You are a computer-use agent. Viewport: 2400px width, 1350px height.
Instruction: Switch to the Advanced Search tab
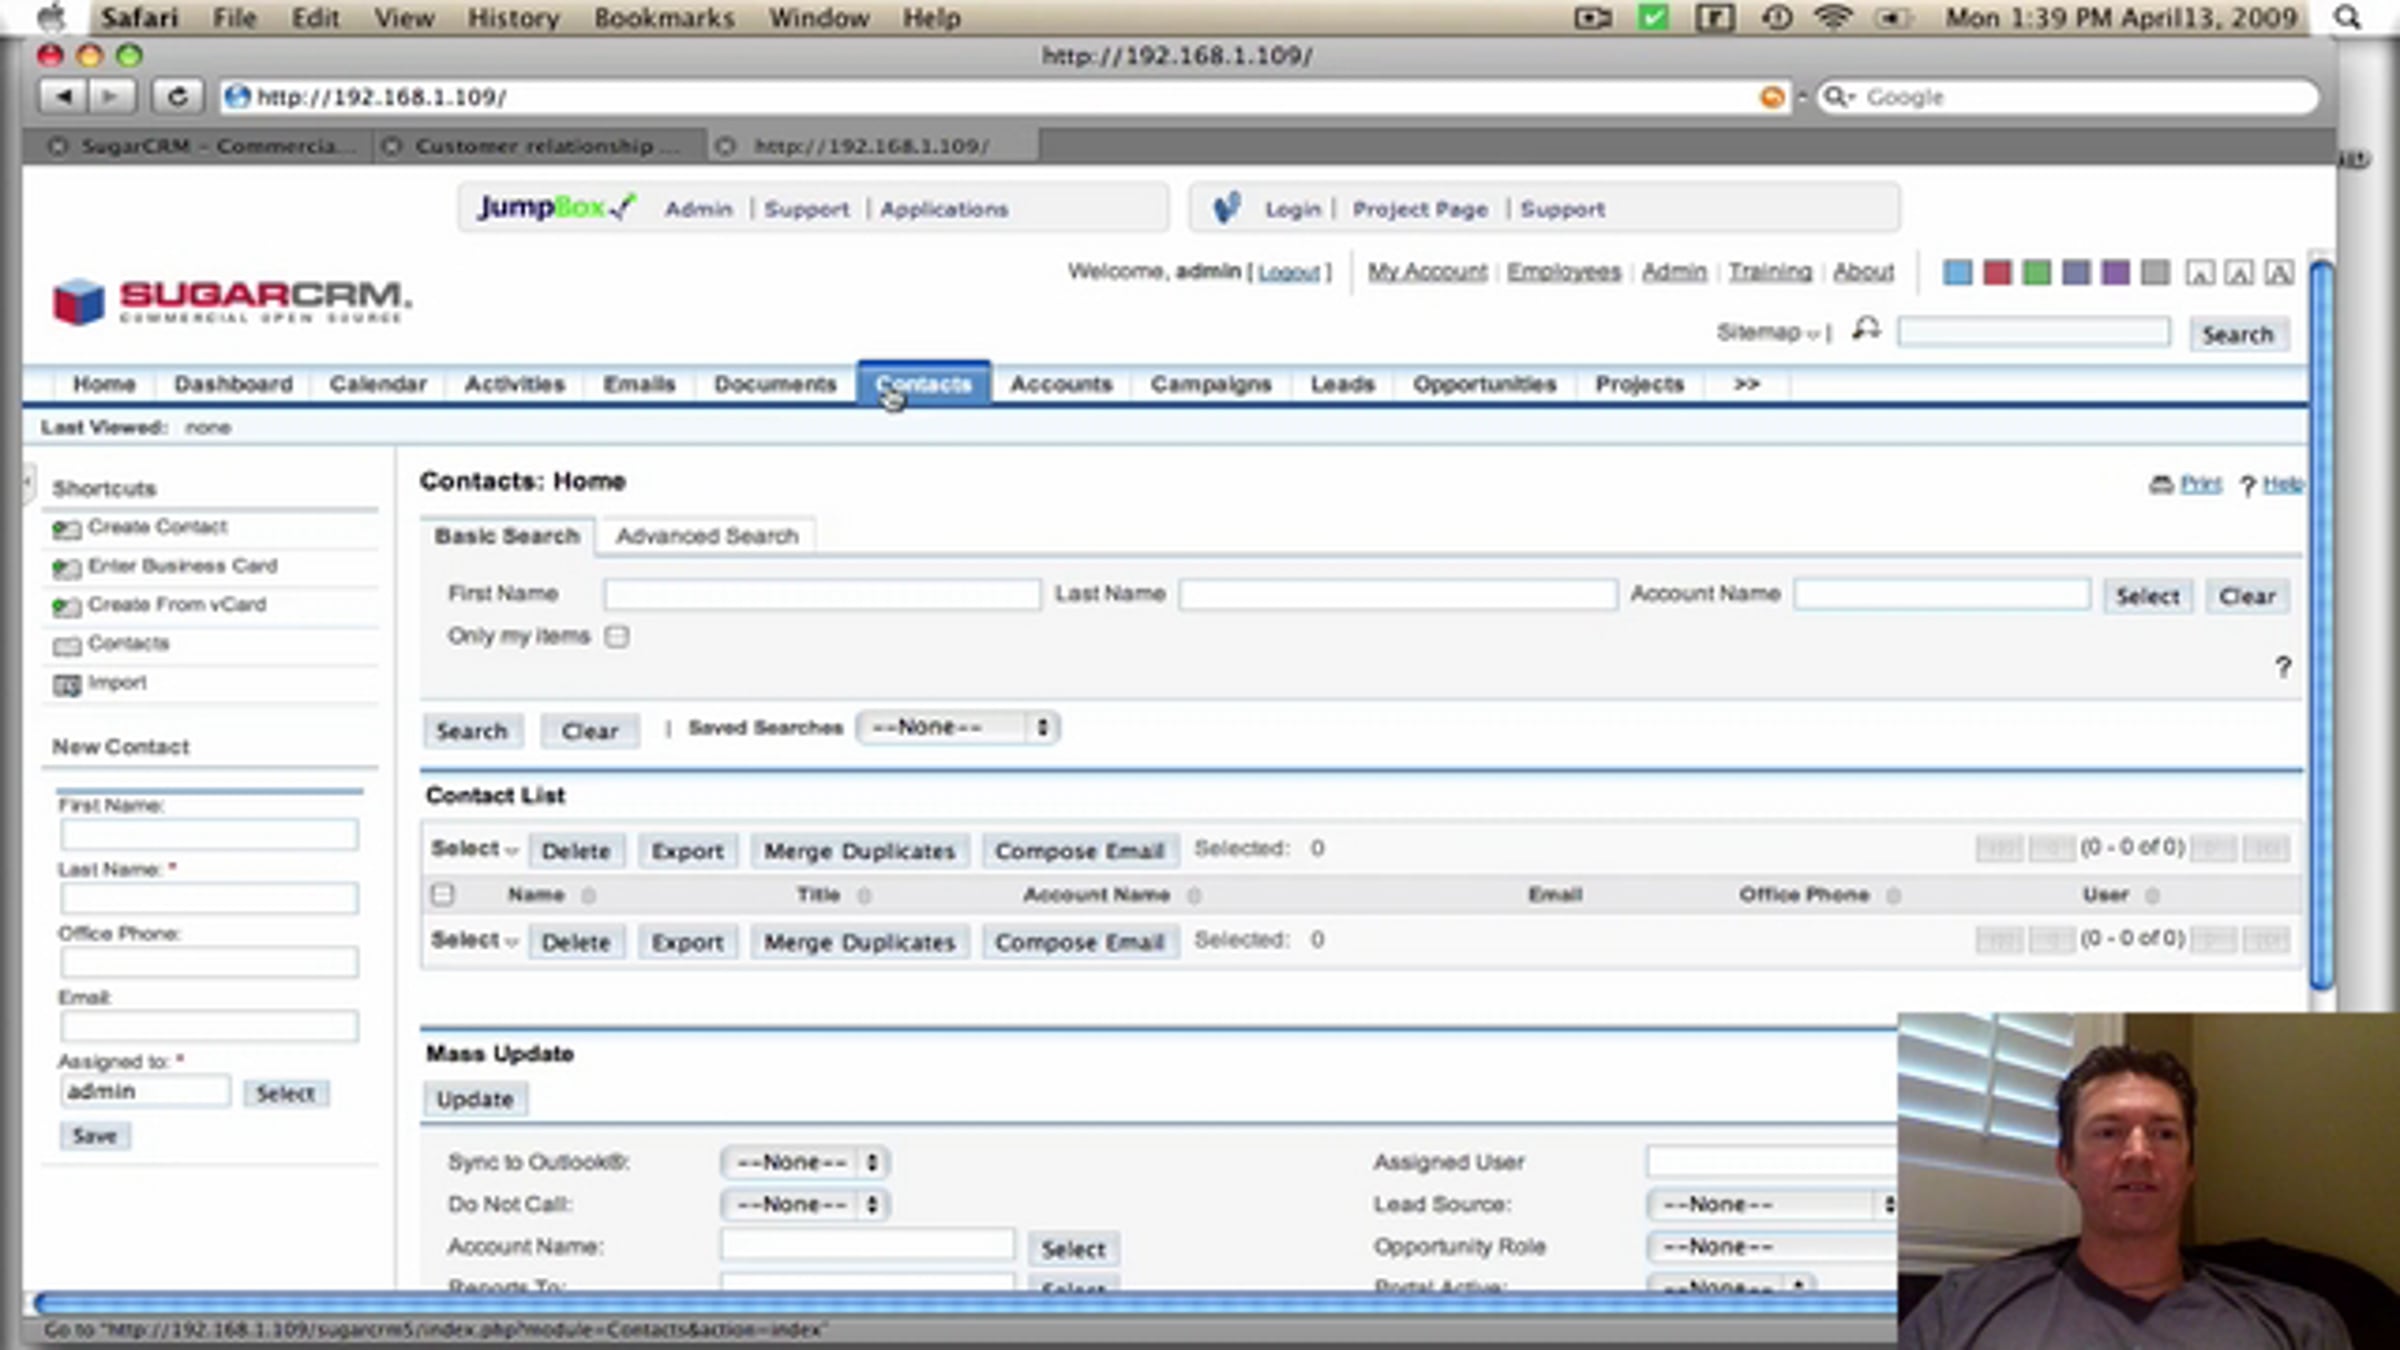[x=707, y=537]
